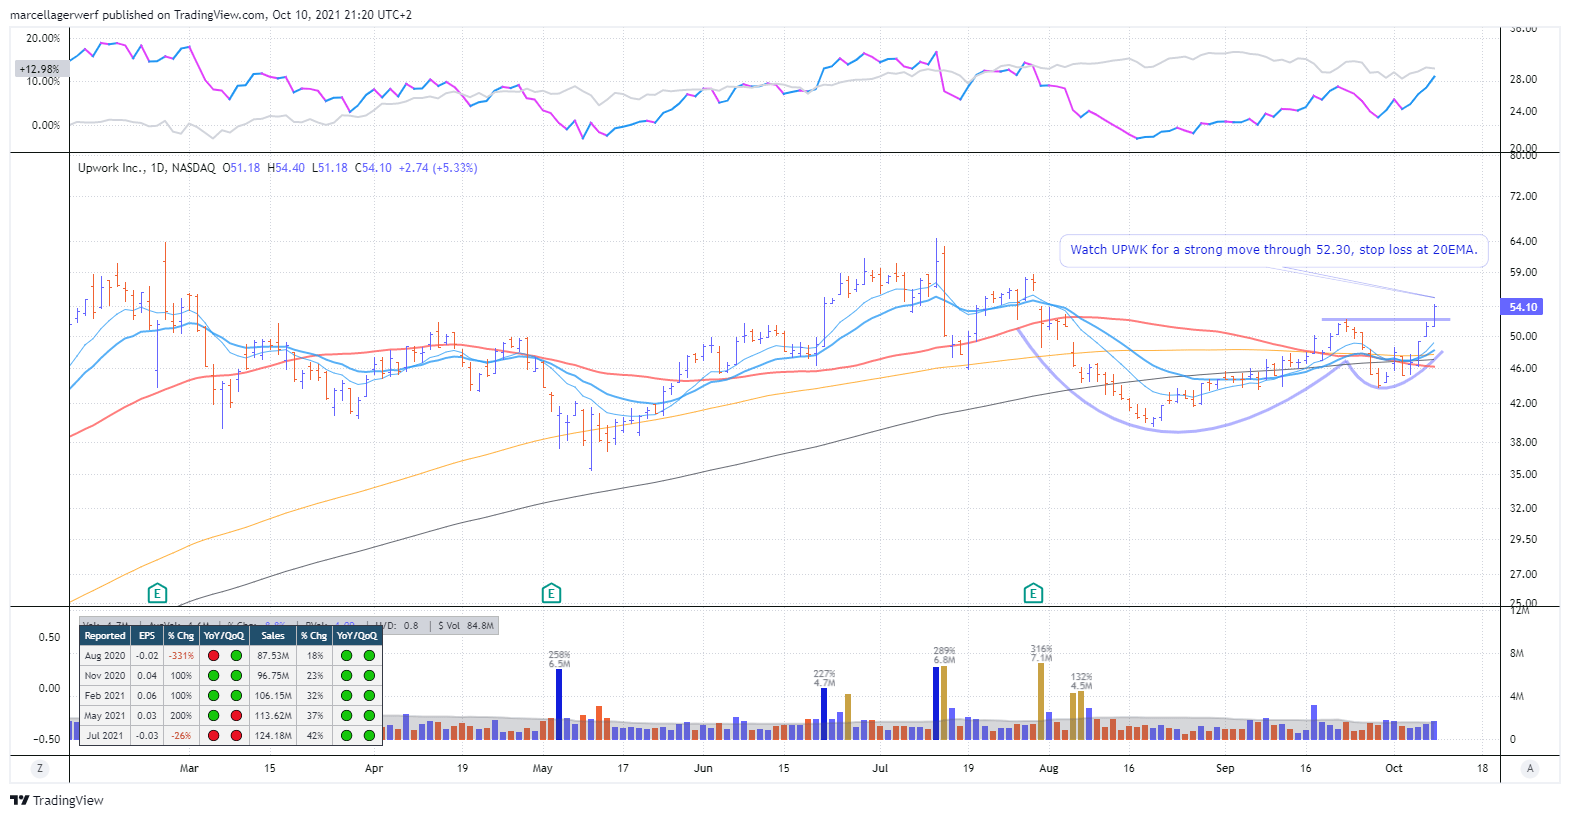Toggle the A auto-scale button

coord(1530,768)
